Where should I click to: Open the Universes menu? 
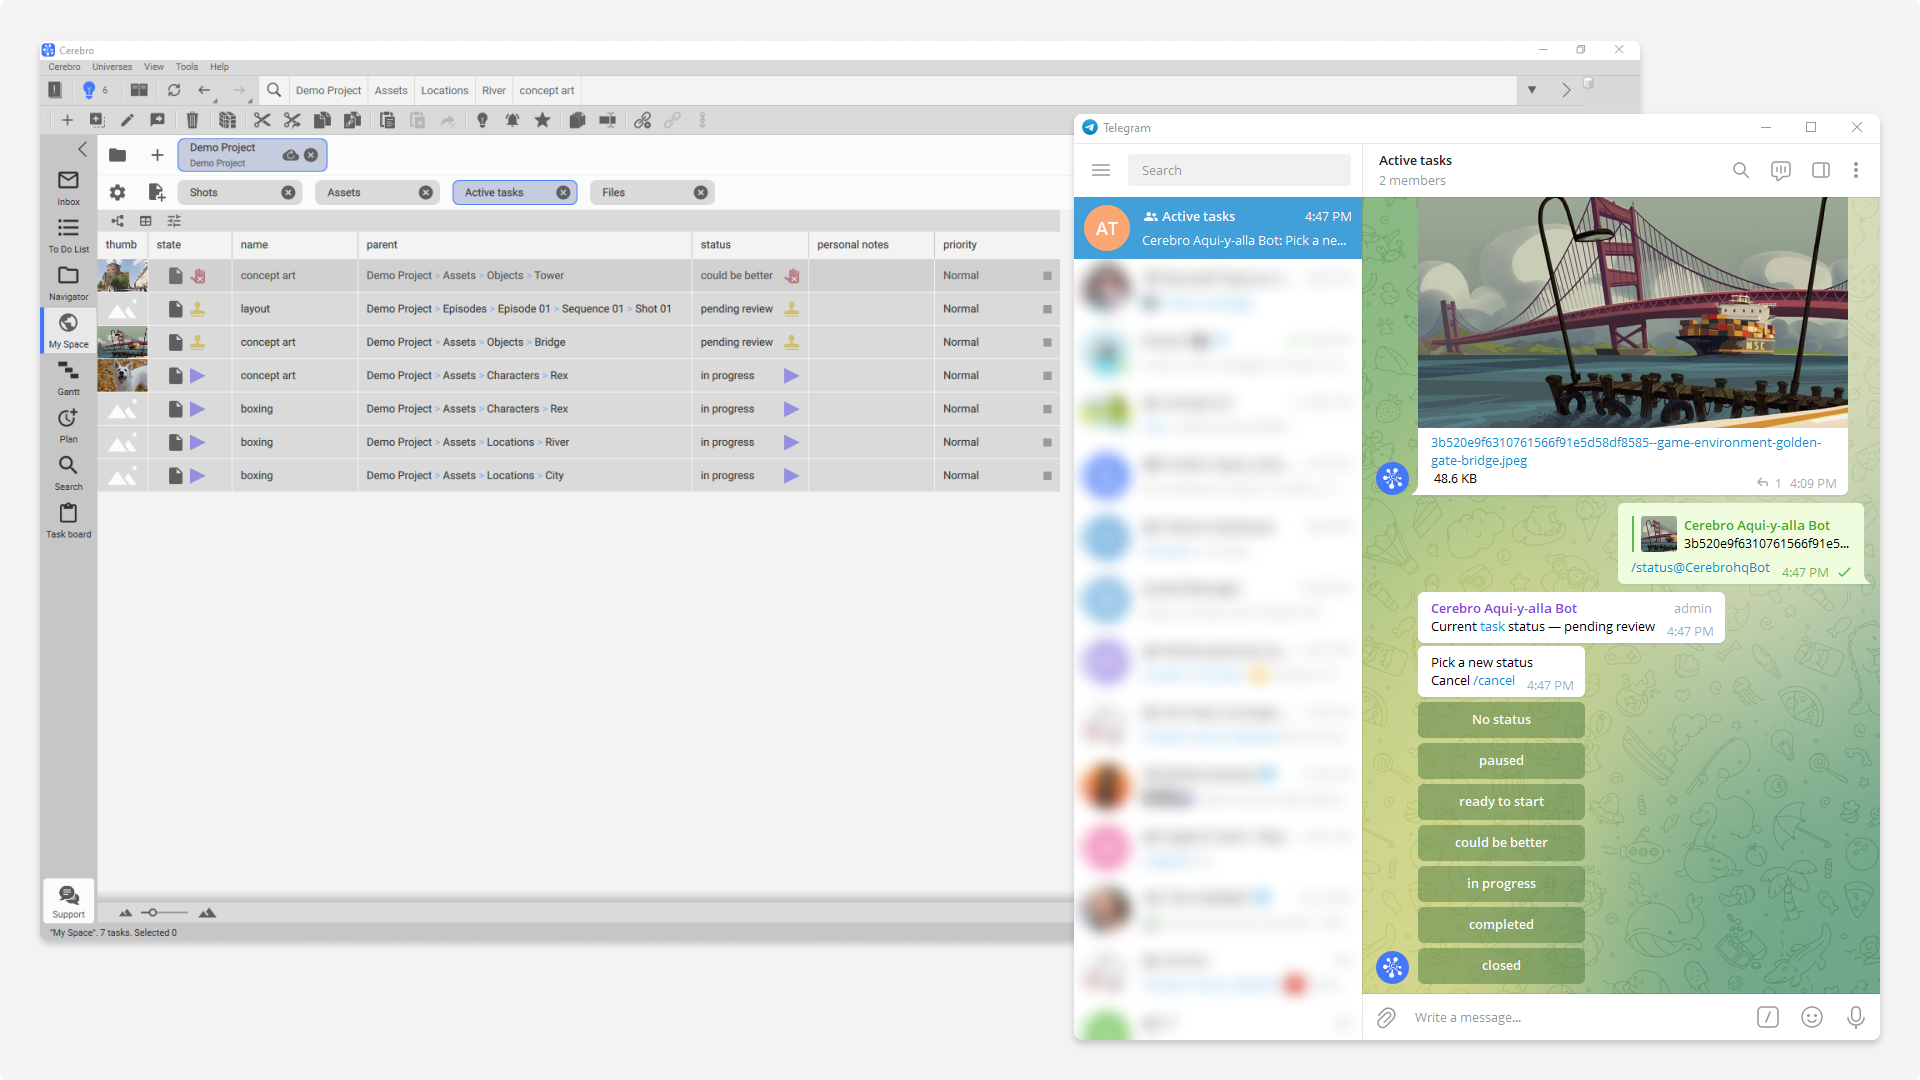click(x=112, y=67)
